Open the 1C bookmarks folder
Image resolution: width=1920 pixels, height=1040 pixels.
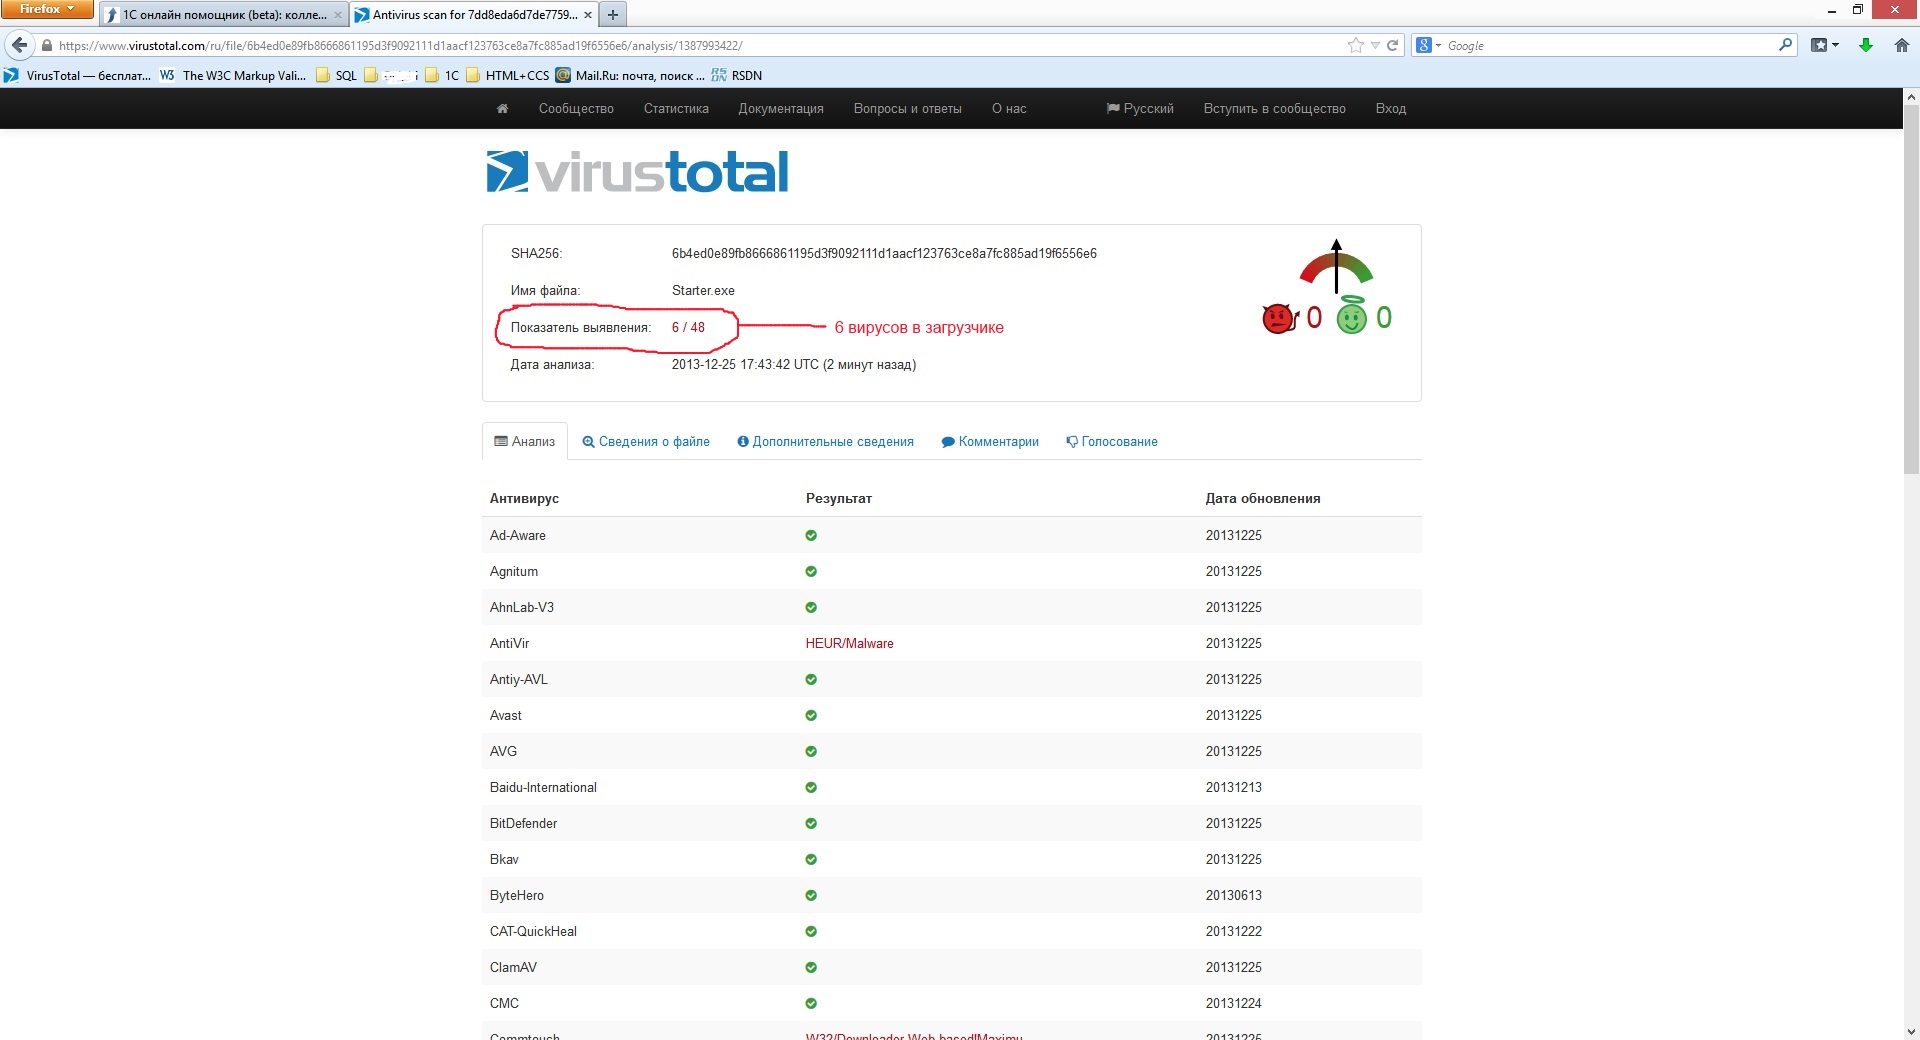click(443, 75)
